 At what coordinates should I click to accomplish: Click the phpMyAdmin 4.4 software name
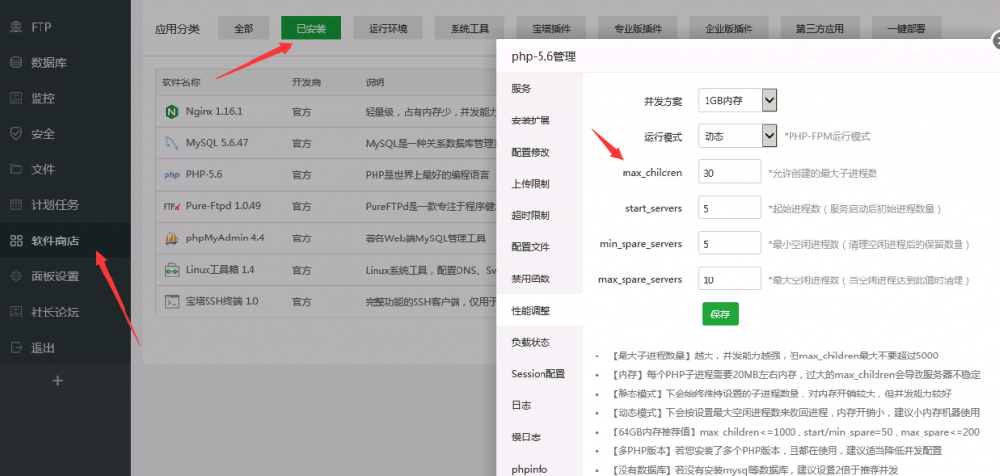click(225, 238)
